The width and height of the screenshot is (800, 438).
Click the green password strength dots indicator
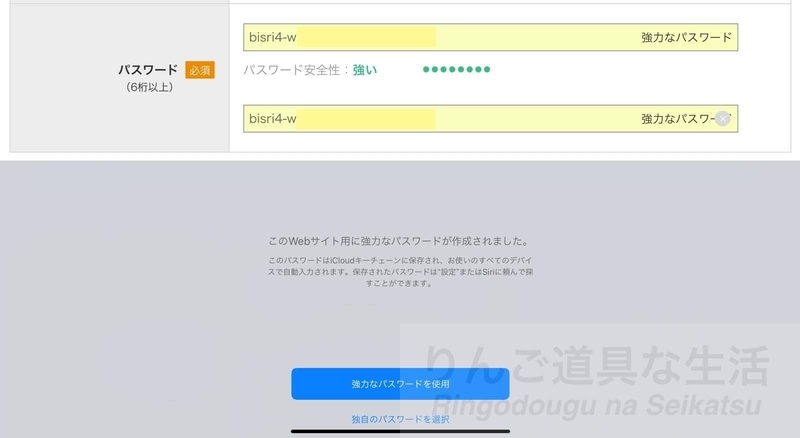tap(457, 69)
